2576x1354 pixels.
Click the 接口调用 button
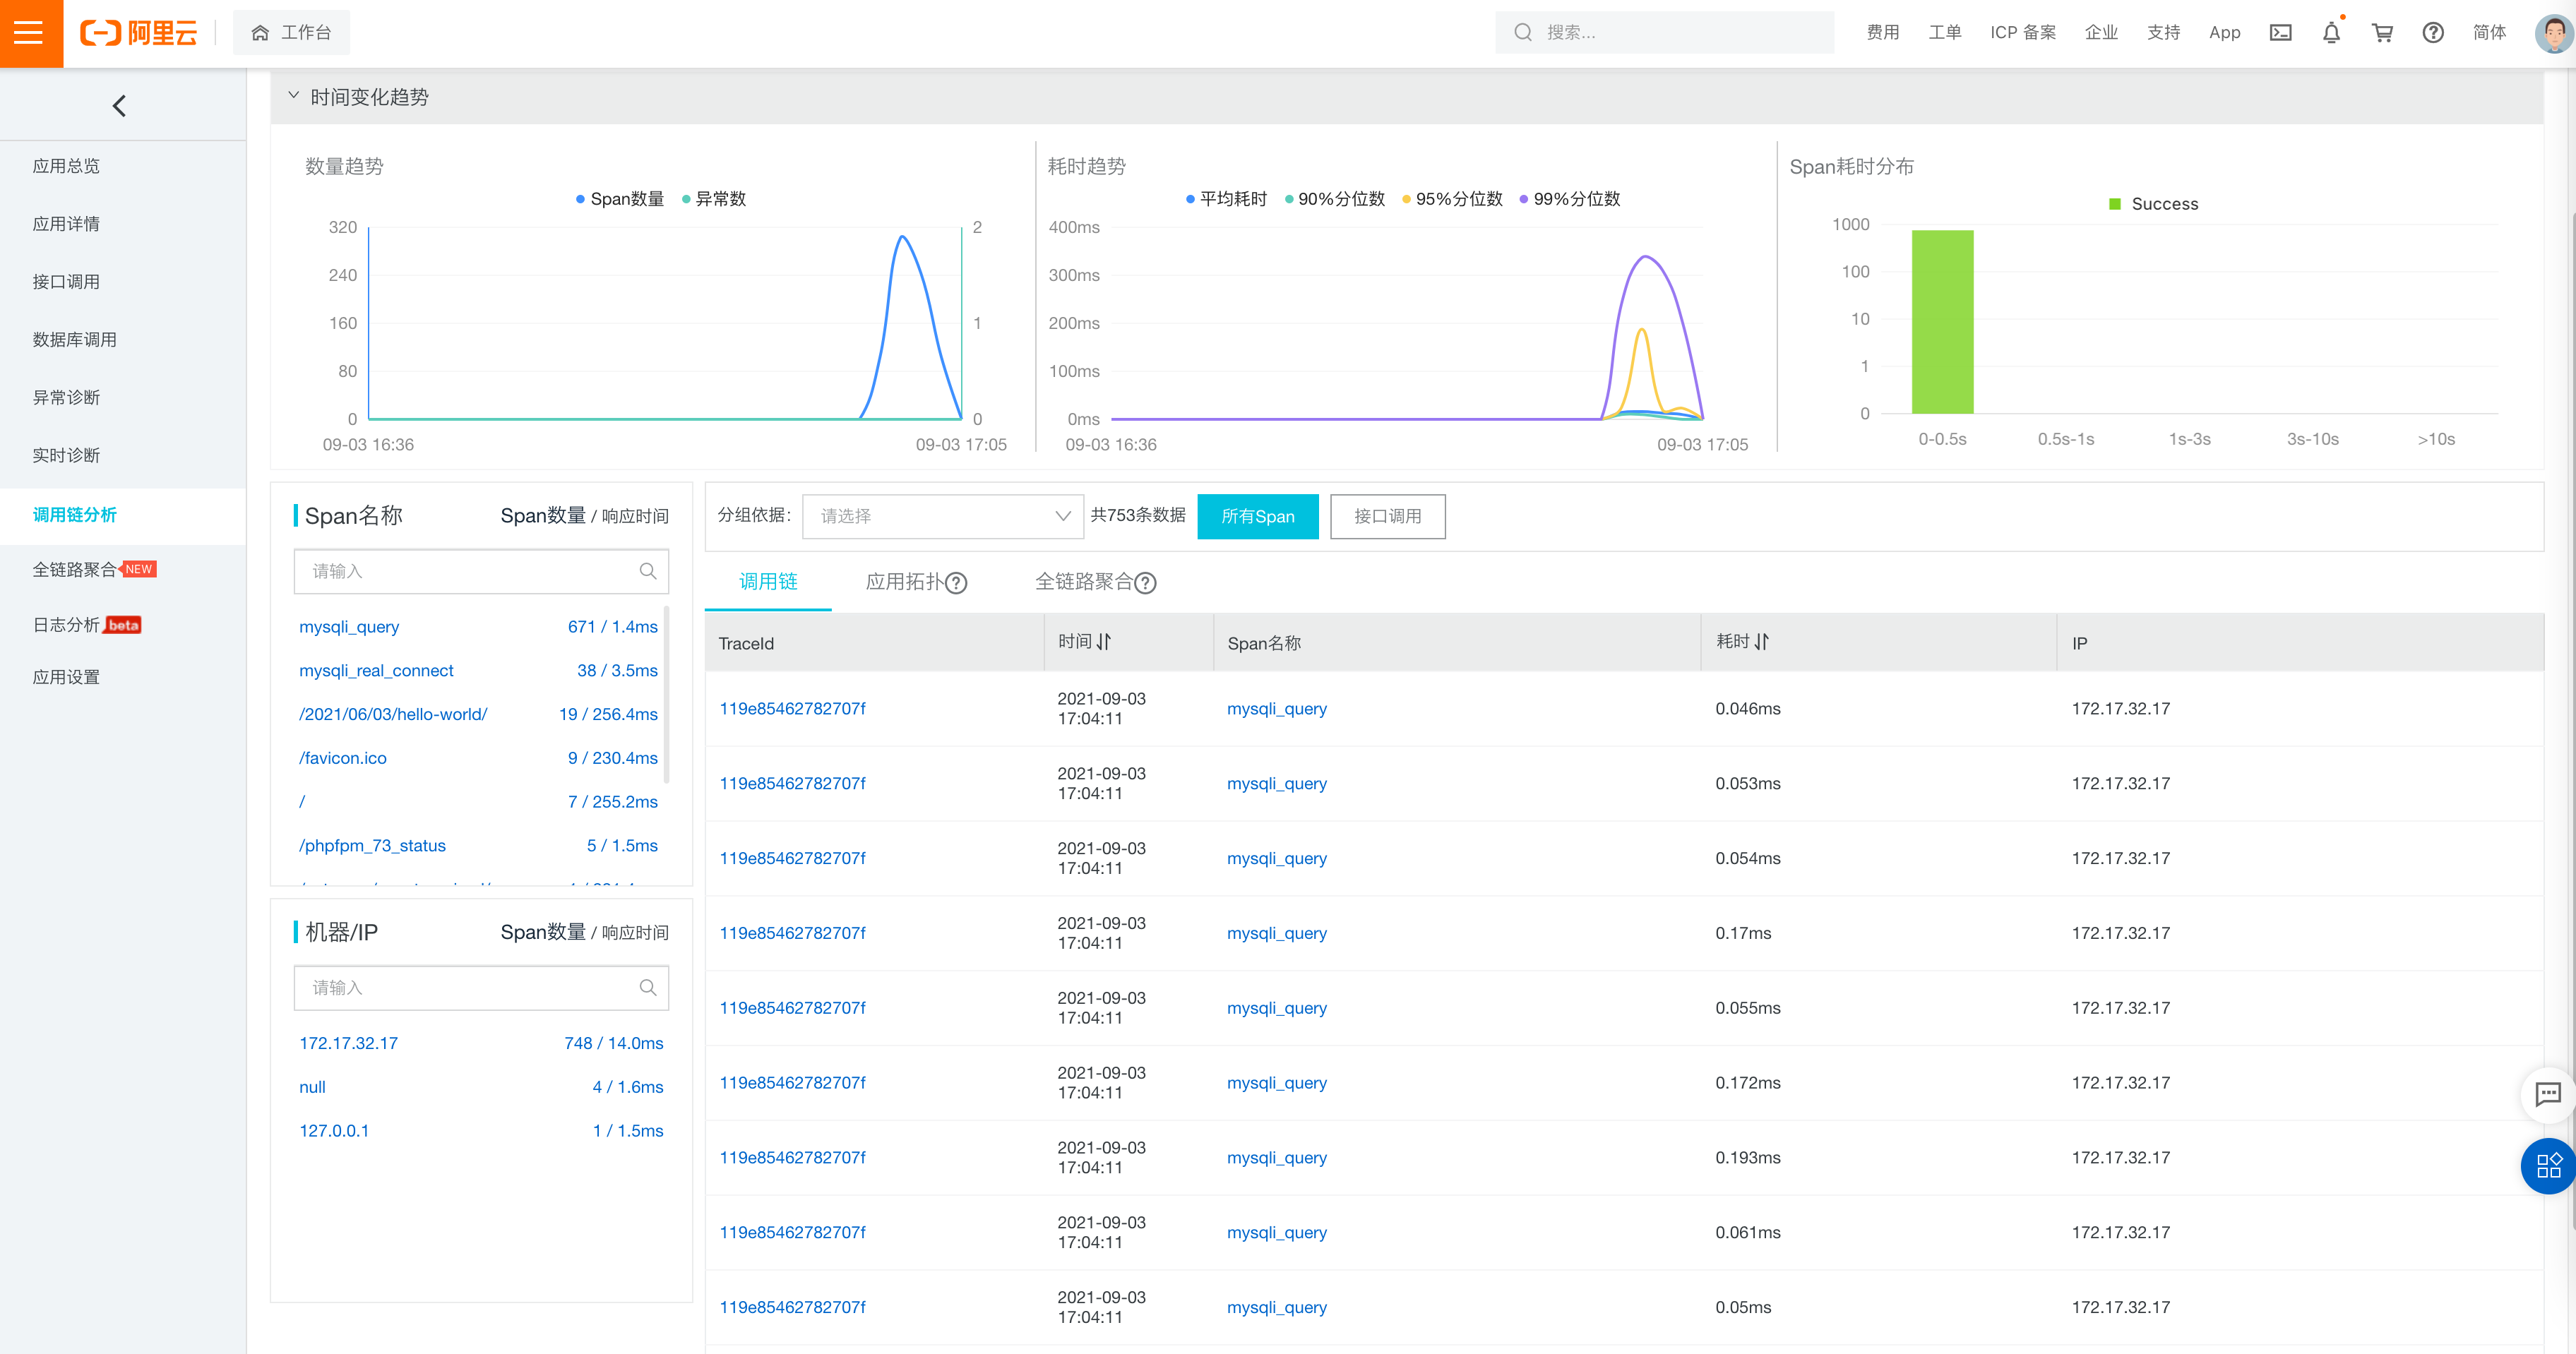[1387, 516]
